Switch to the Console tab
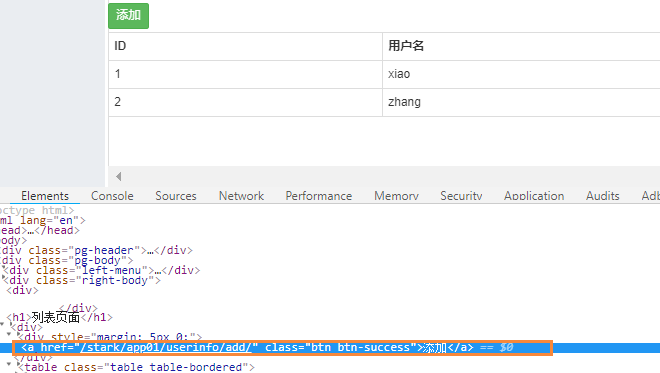Screen dimensions: 660x373 [112, 196]
